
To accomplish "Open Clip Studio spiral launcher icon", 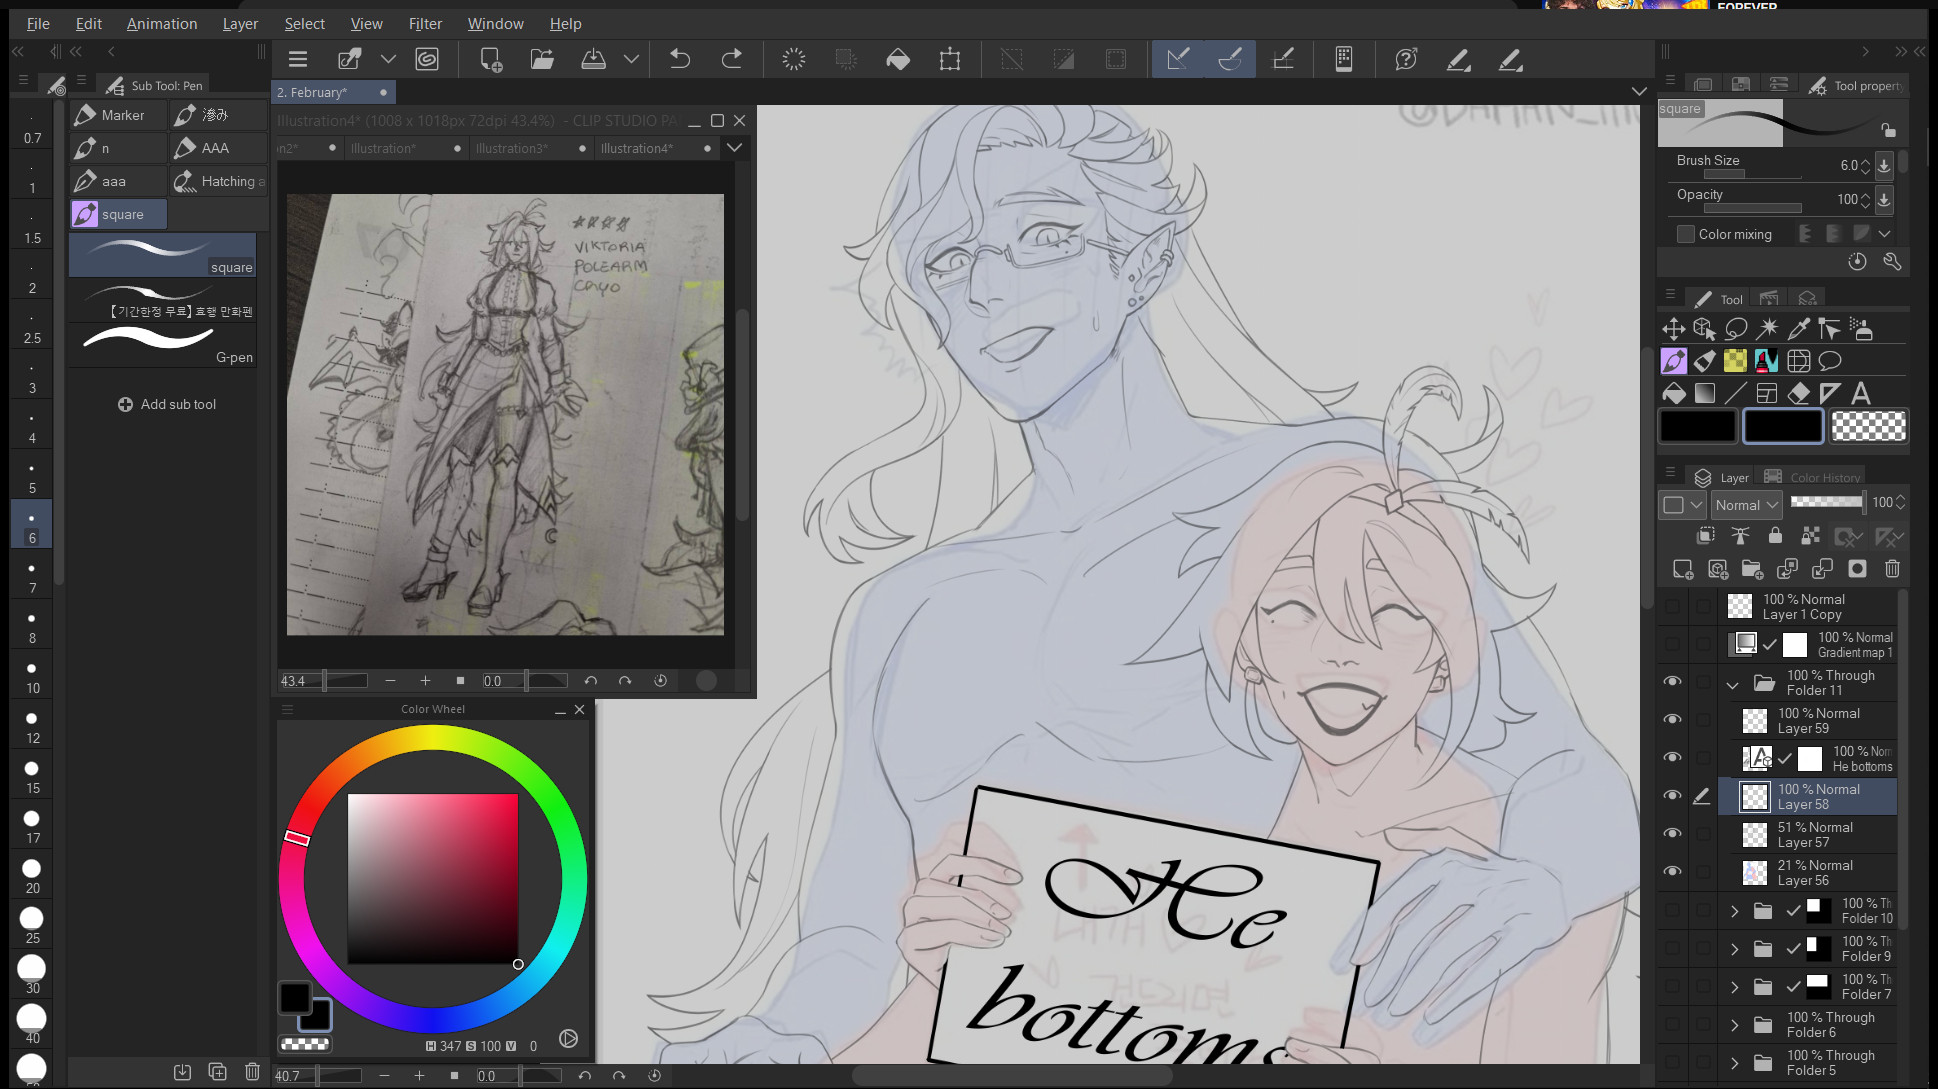I will pos(427,59).
